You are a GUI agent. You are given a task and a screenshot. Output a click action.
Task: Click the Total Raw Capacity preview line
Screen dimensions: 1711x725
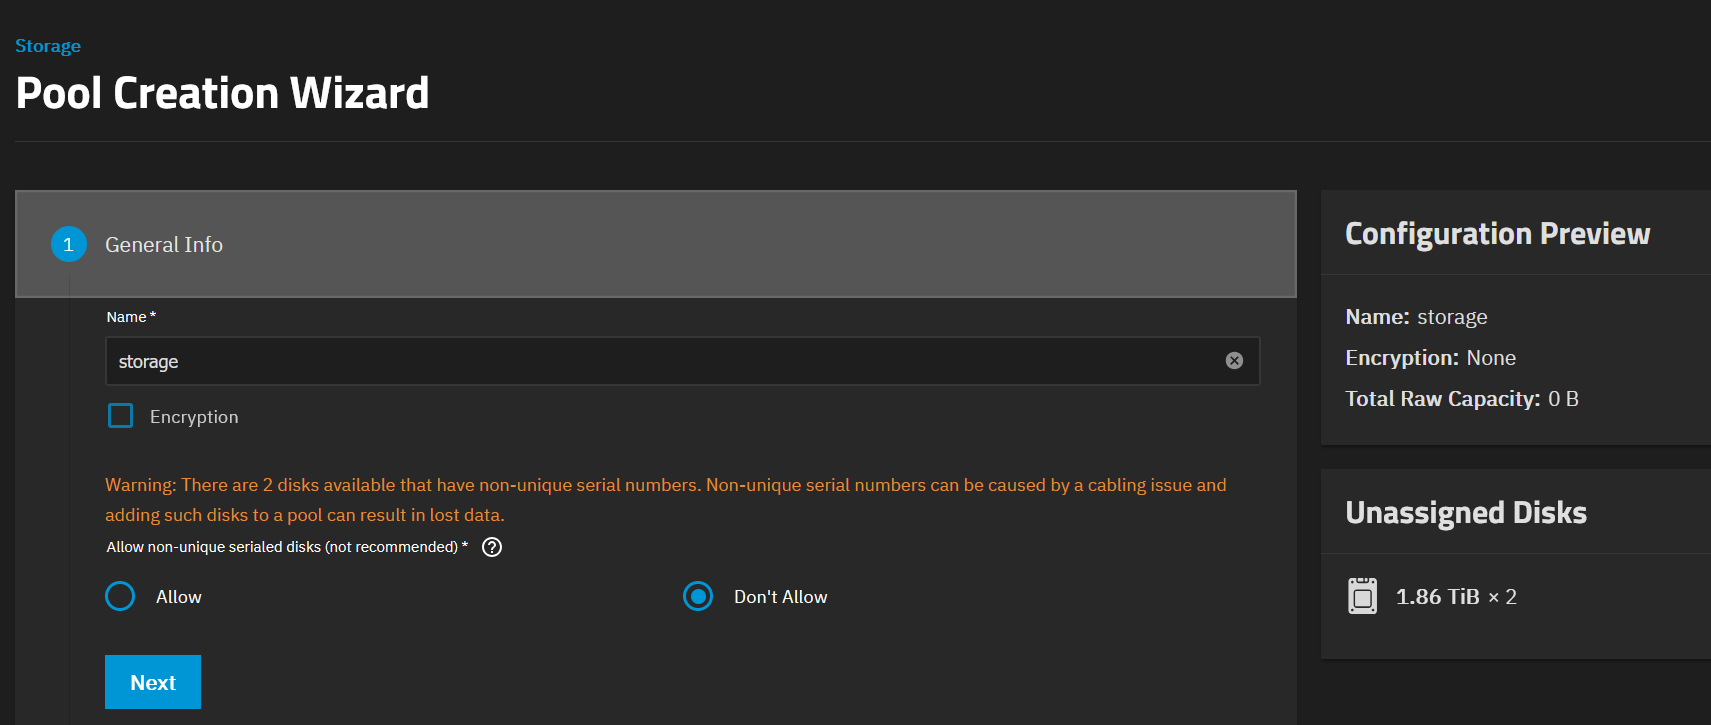tap(1461, 399)
